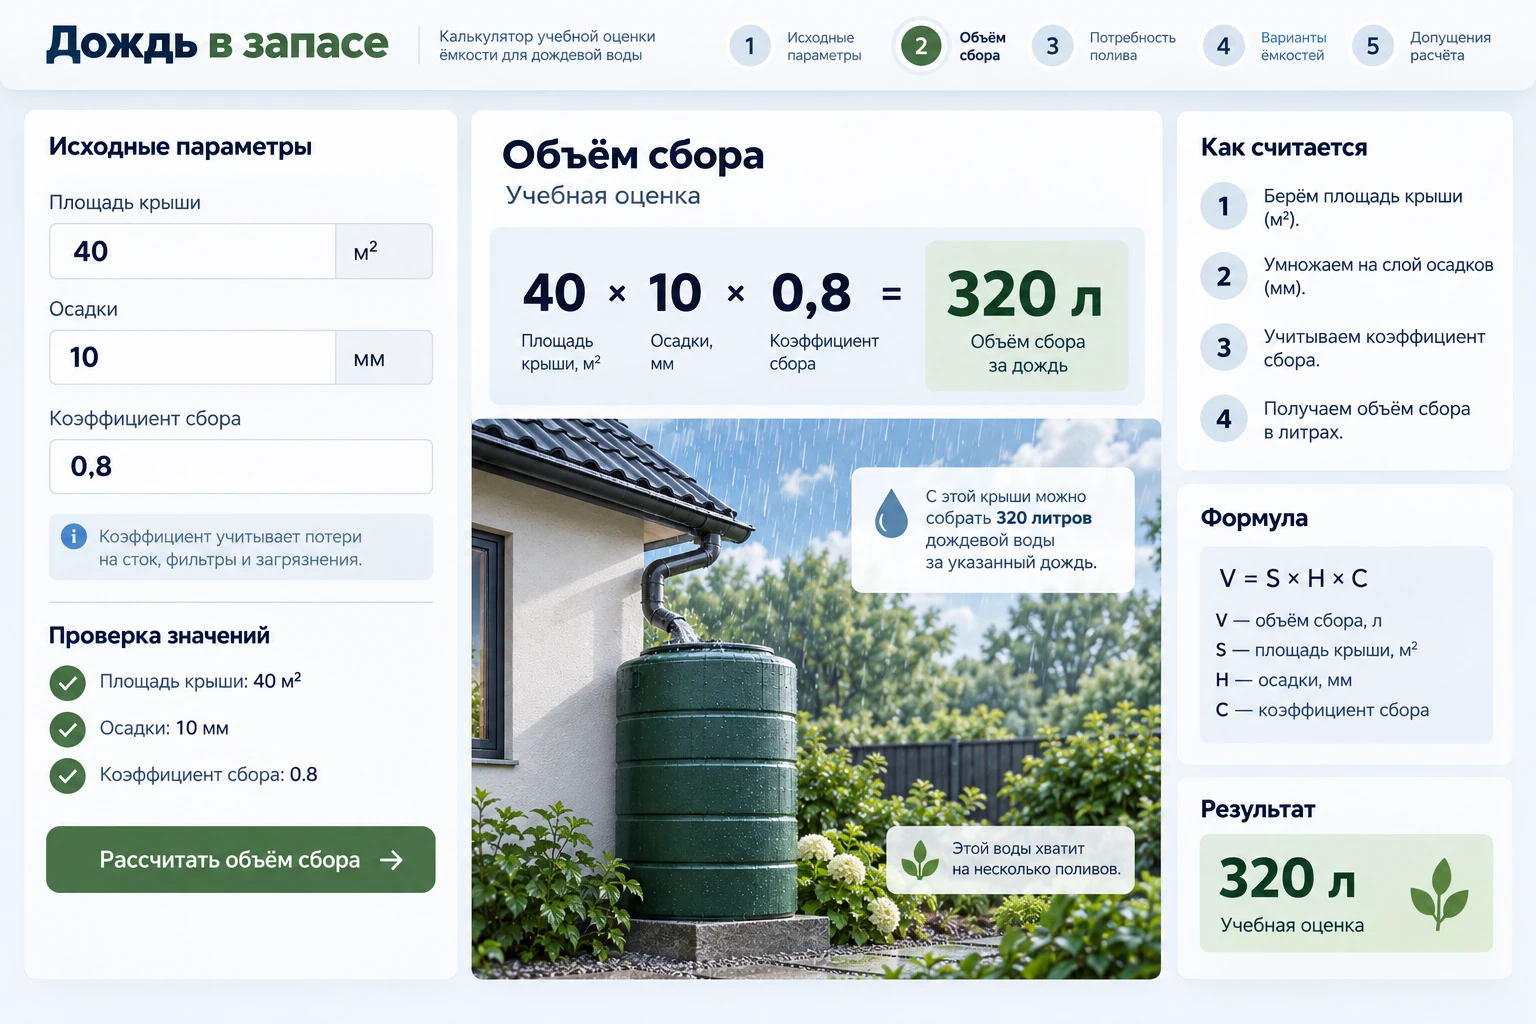
Task: Click the text 'Этой воды хватит на несколько поливов.'
Action: 1036,859
